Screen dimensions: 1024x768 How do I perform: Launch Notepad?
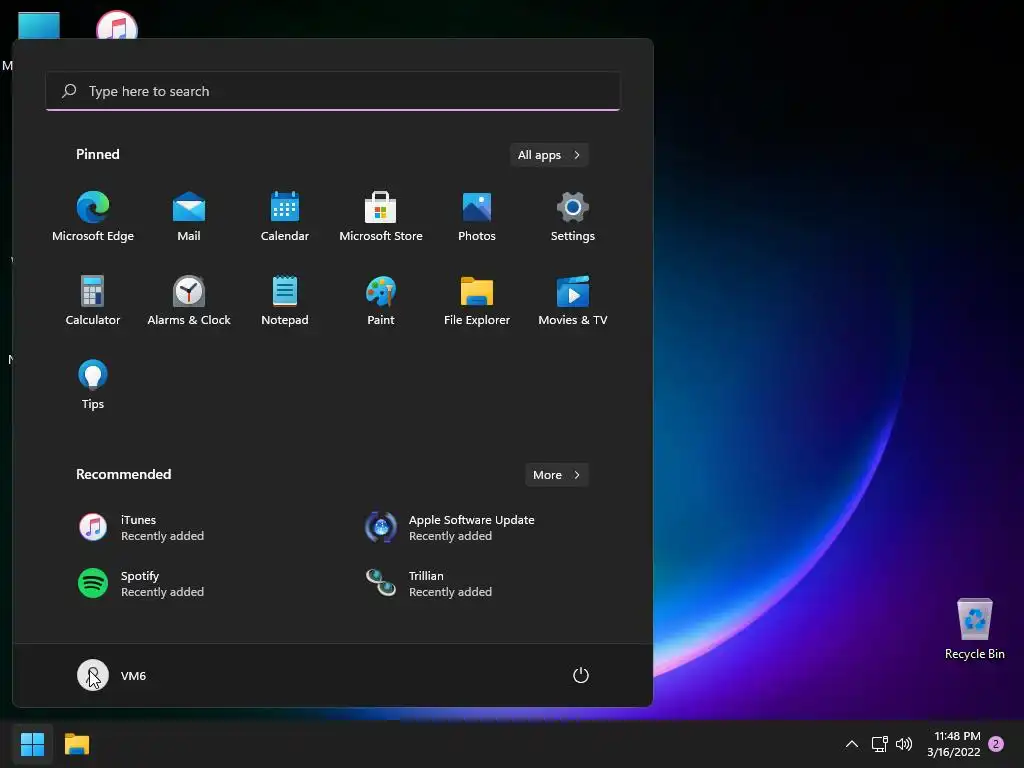pos(285,300)
